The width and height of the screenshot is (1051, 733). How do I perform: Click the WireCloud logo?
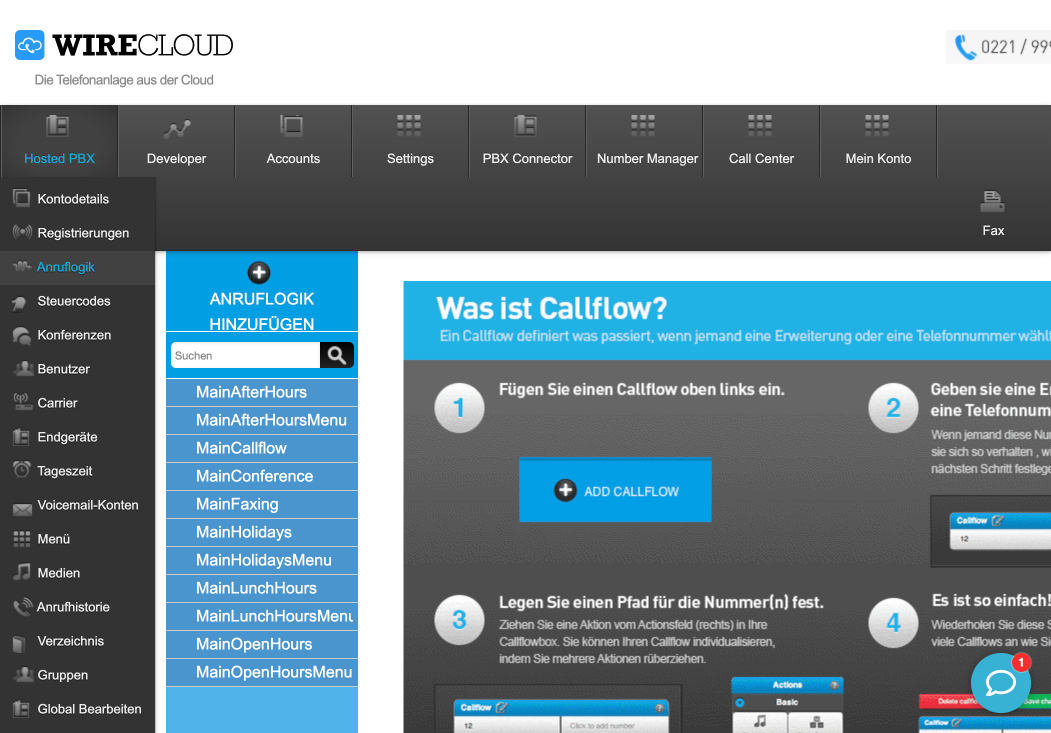click(x=124, y=45)
